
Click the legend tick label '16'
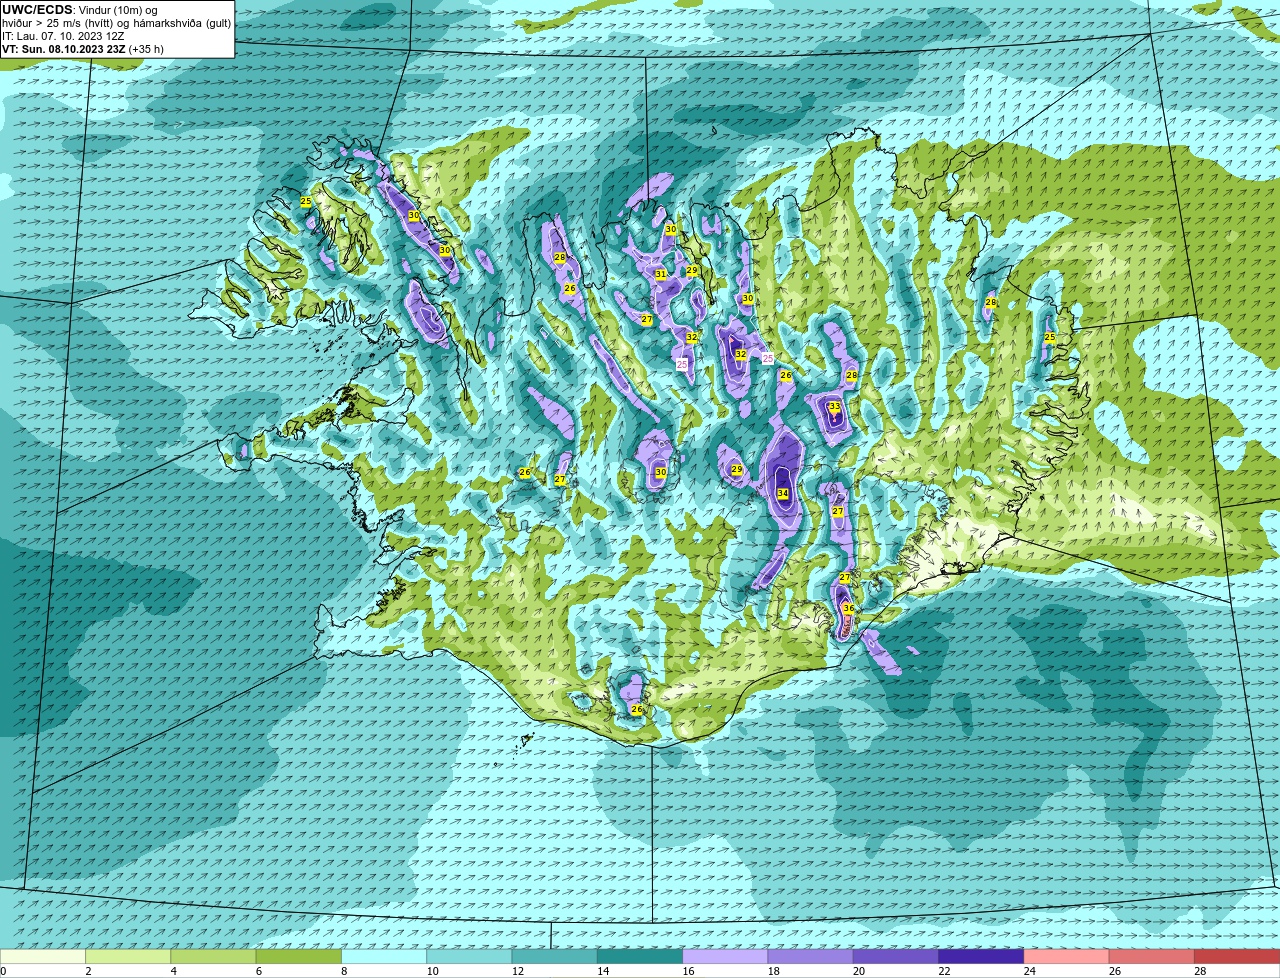[x=689, y=971]
